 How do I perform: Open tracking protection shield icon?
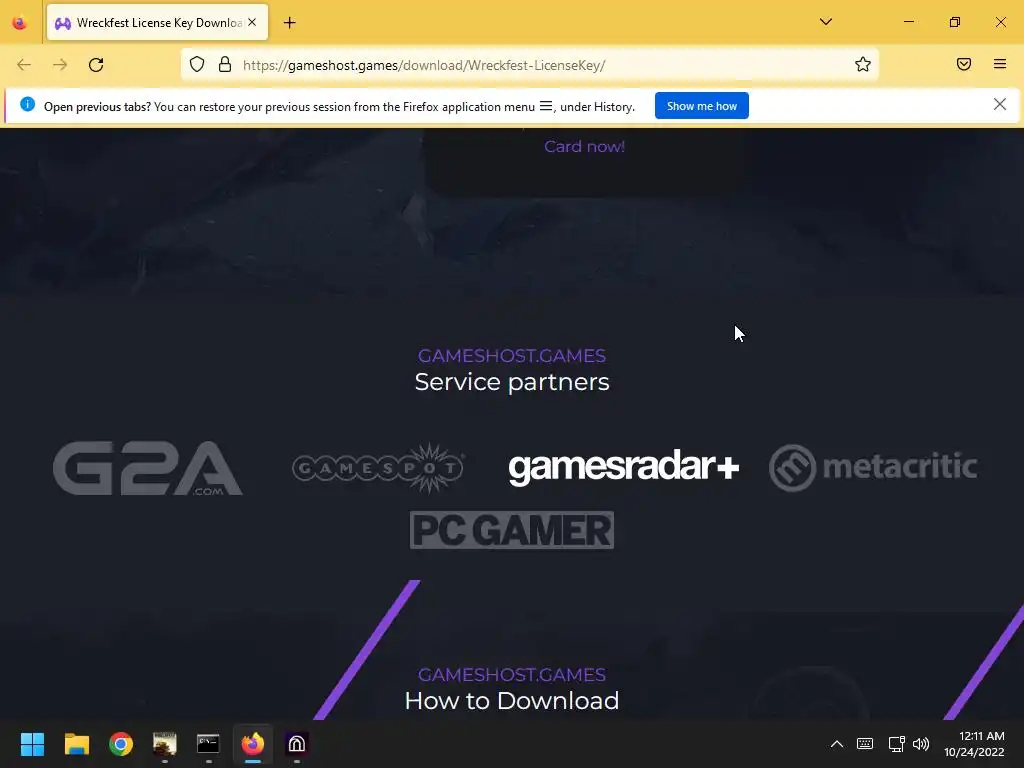tap(197, 65)
